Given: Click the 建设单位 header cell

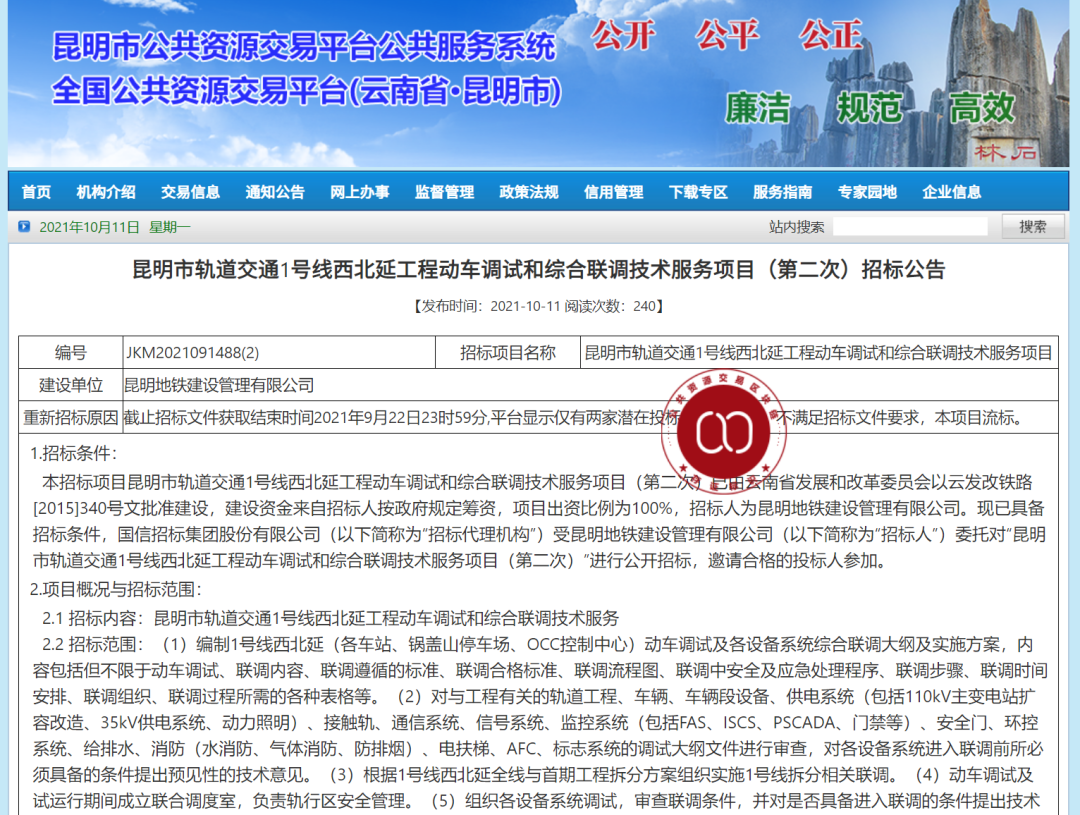Looking at the screenshot, I should pos(71,385).
